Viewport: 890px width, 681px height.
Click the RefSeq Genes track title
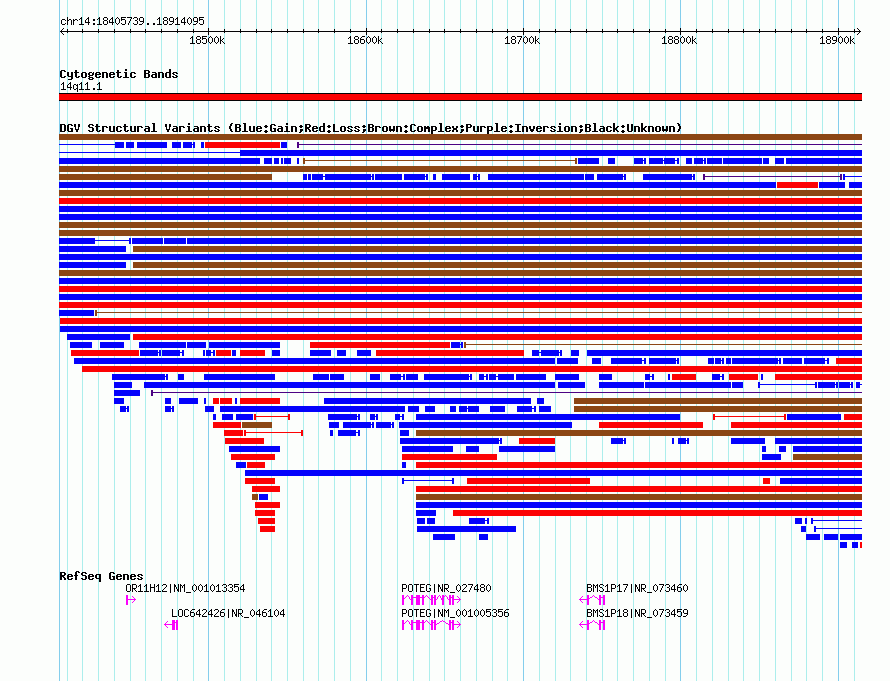pos(101,576)
